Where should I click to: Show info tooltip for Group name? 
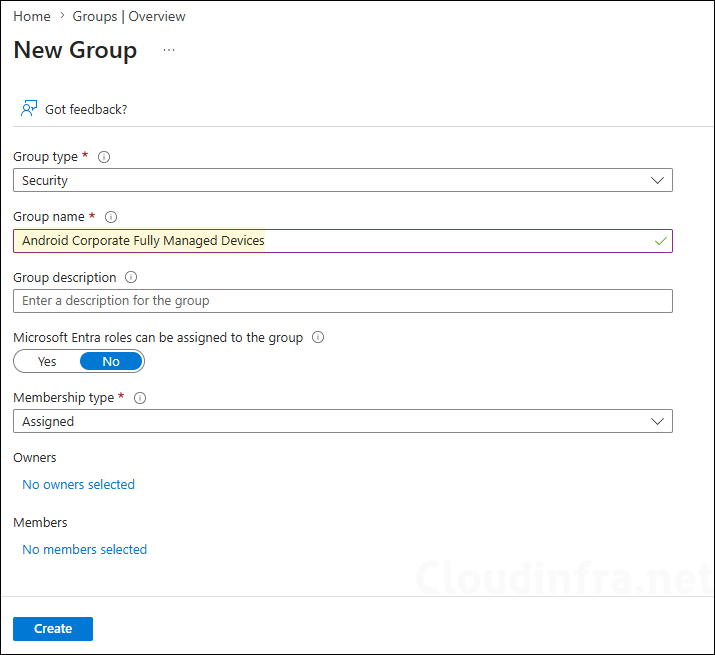111,217
